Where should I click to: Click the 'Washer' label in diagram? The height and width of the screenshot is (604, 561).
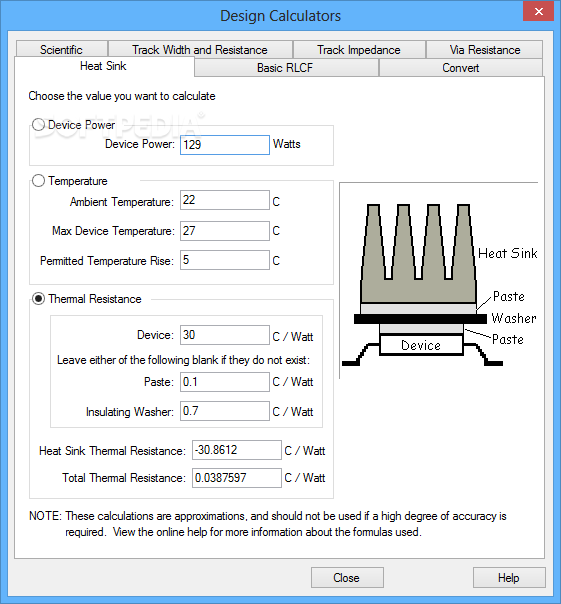click(514, 318)
